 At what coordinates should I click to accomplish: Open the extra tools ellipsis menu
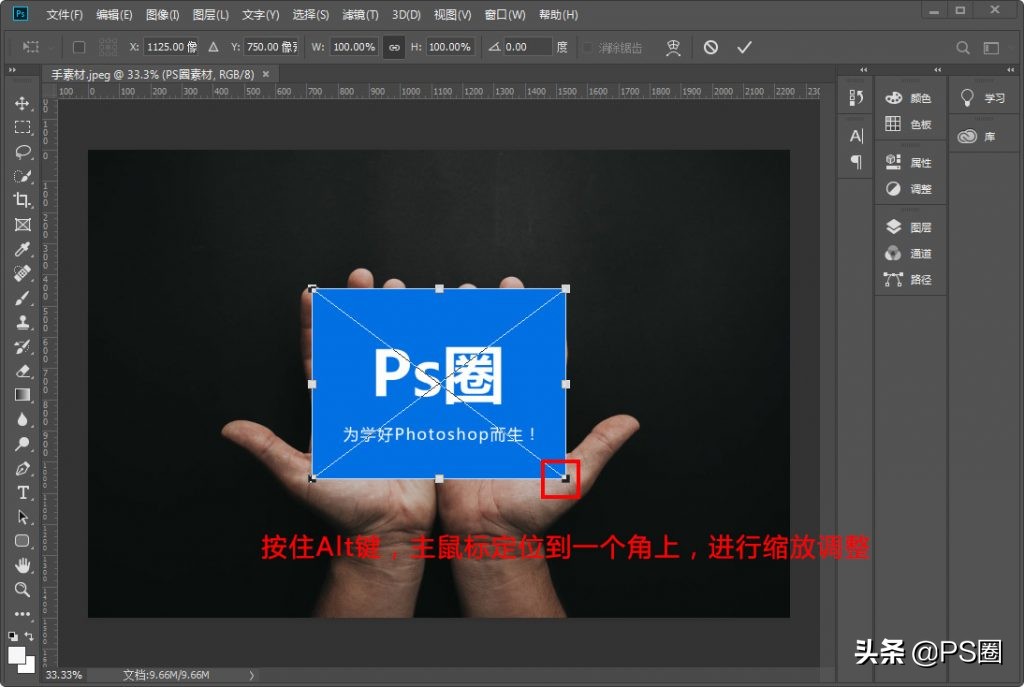click(x=22, y=614)
